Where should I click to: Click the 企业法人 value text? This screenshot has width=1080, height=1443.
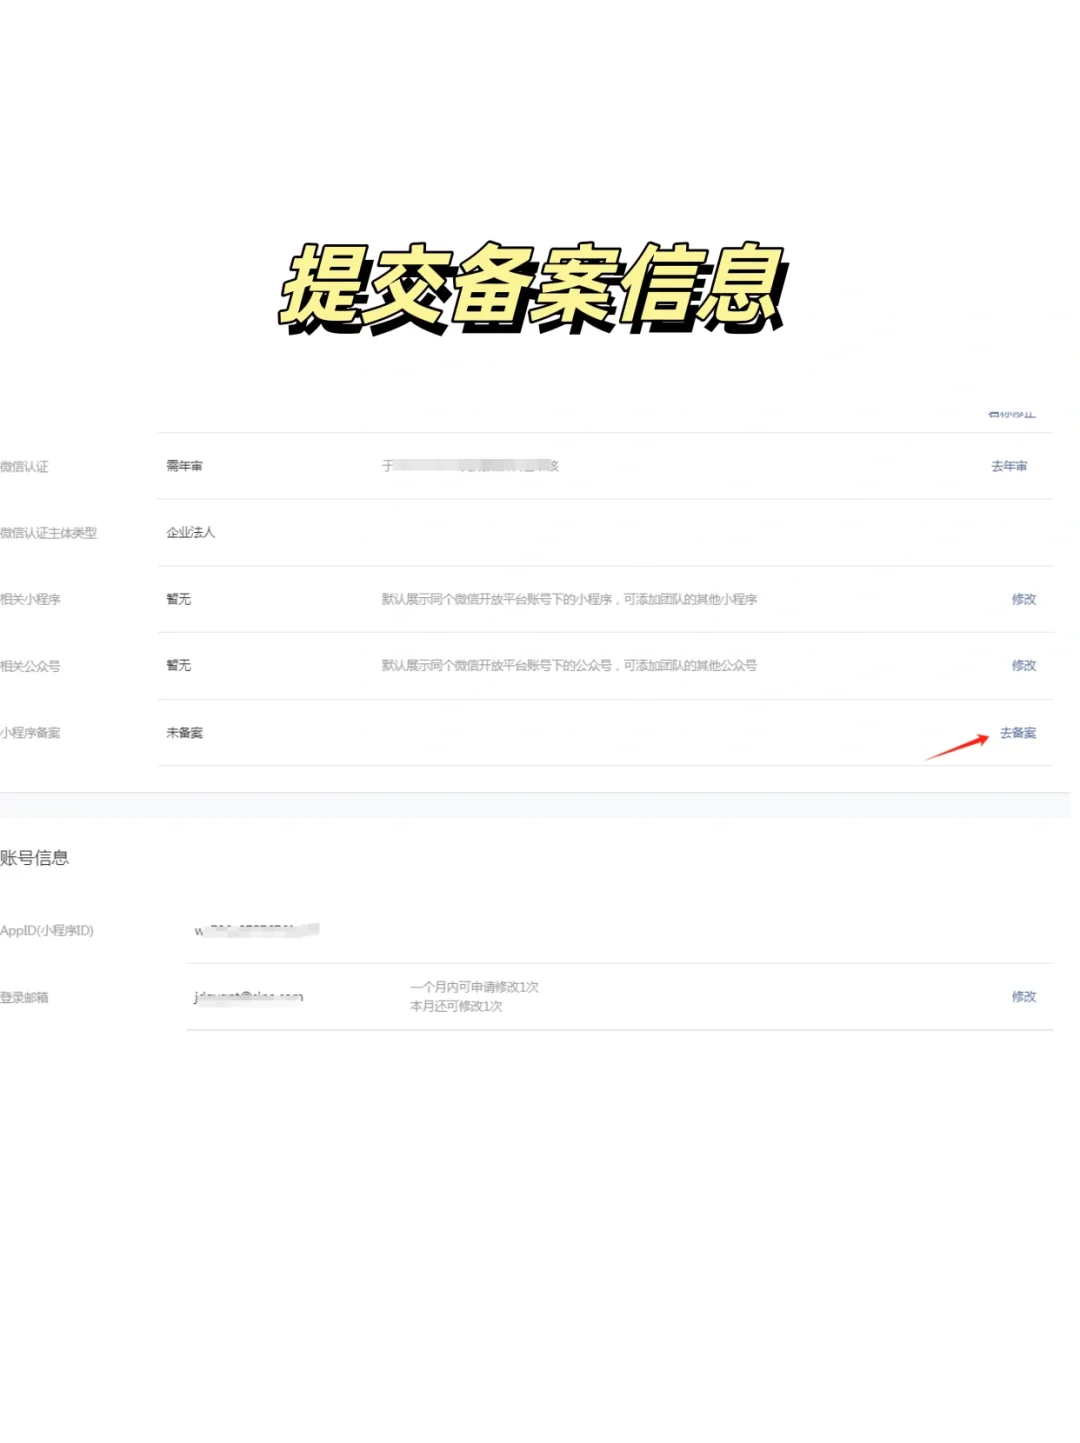(x=189, y=533)
